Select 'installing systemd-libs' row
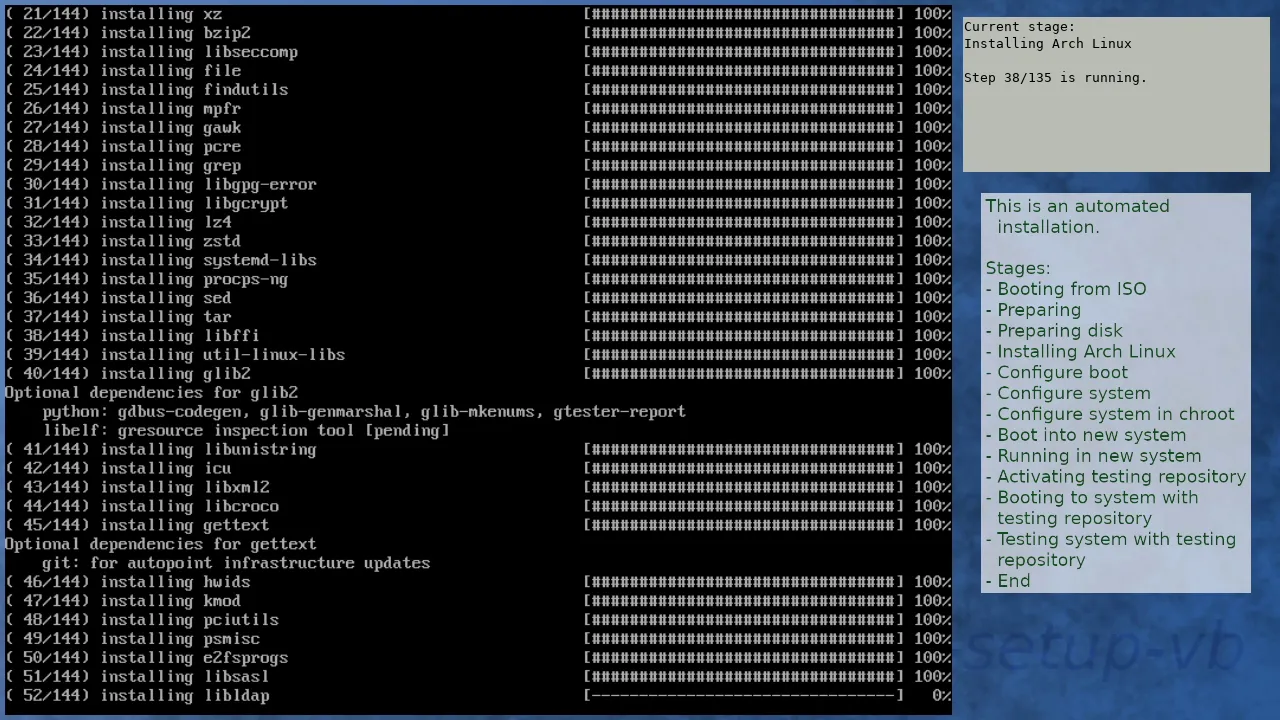This screenshot has height=720, width=1280. (478, 261)
